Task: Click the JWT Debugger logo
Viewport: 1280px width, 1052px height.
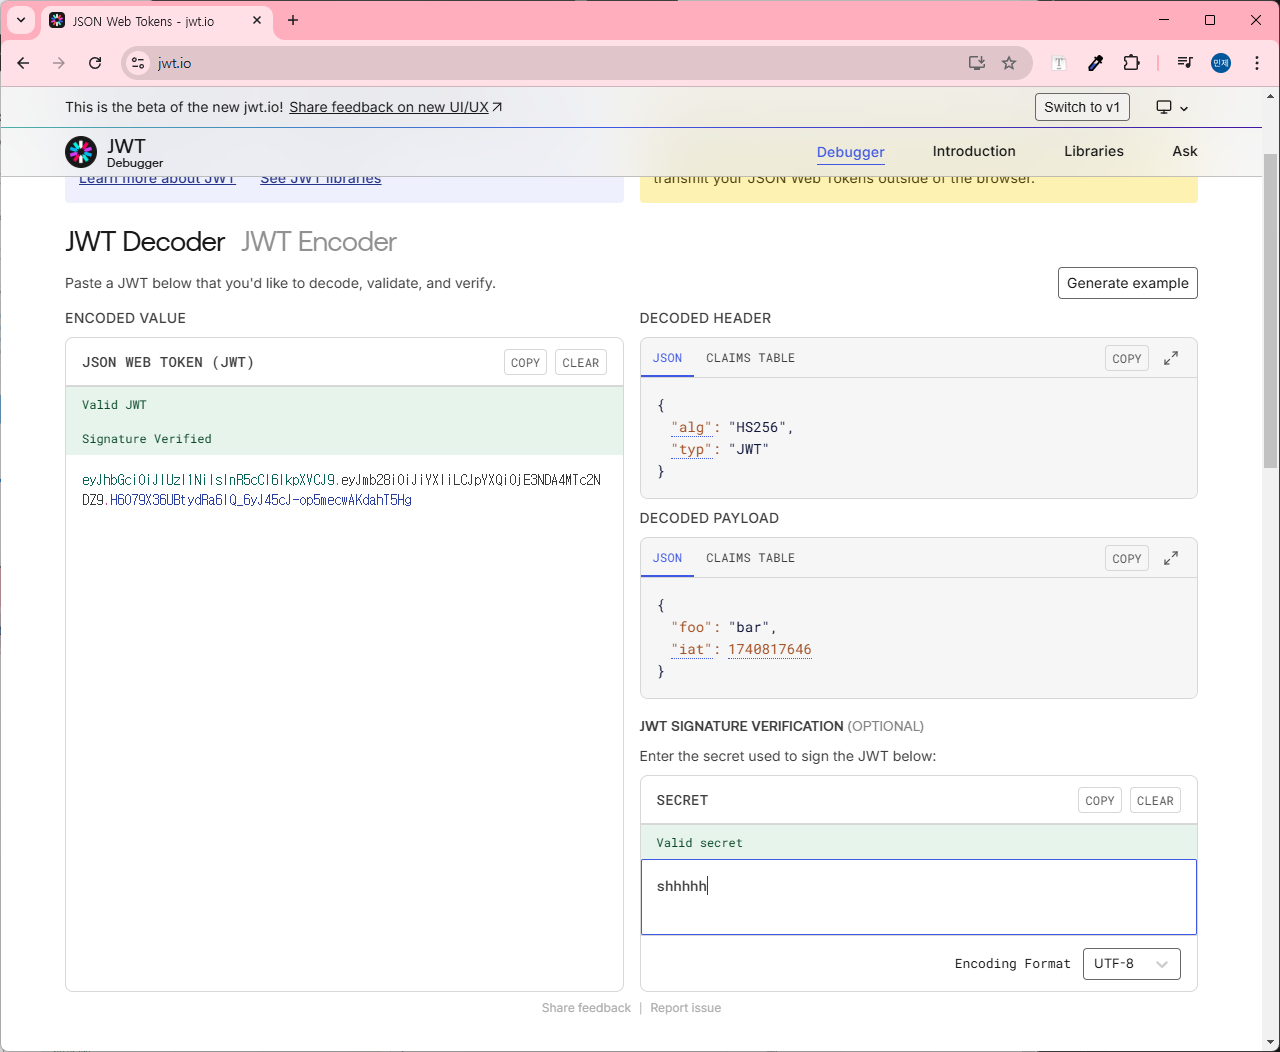Action: pos(114,152)
